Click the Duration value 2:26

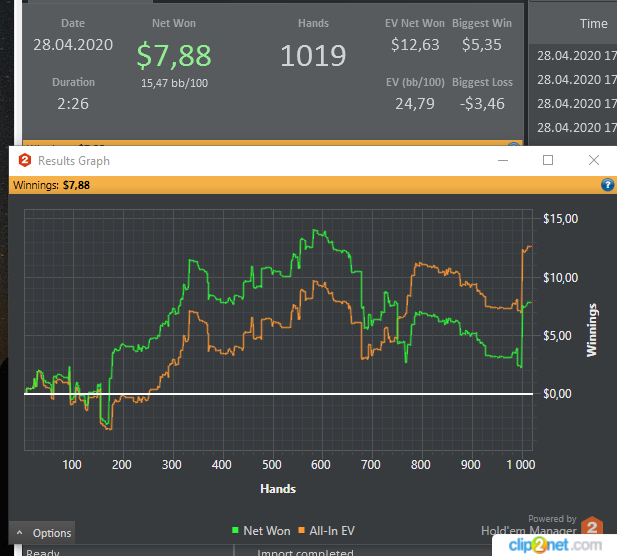click(73, 104)
